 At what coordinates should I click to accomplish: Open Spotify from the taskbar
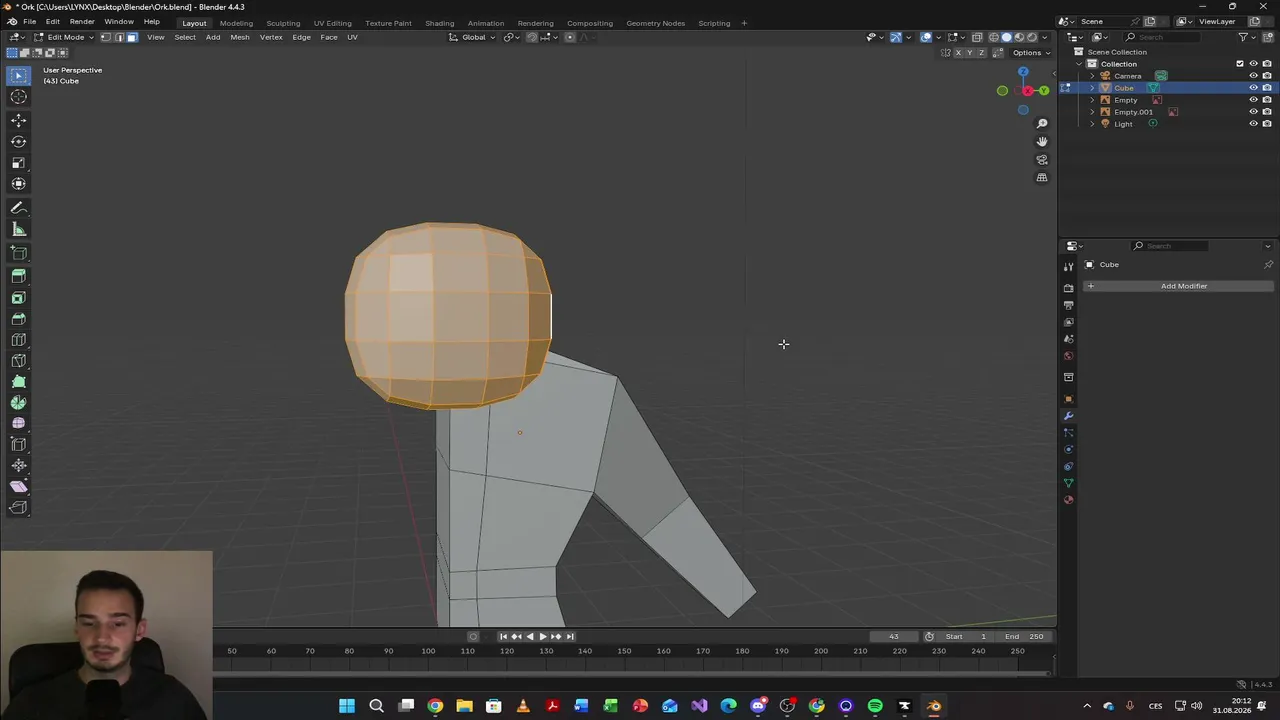click(875, 706)
